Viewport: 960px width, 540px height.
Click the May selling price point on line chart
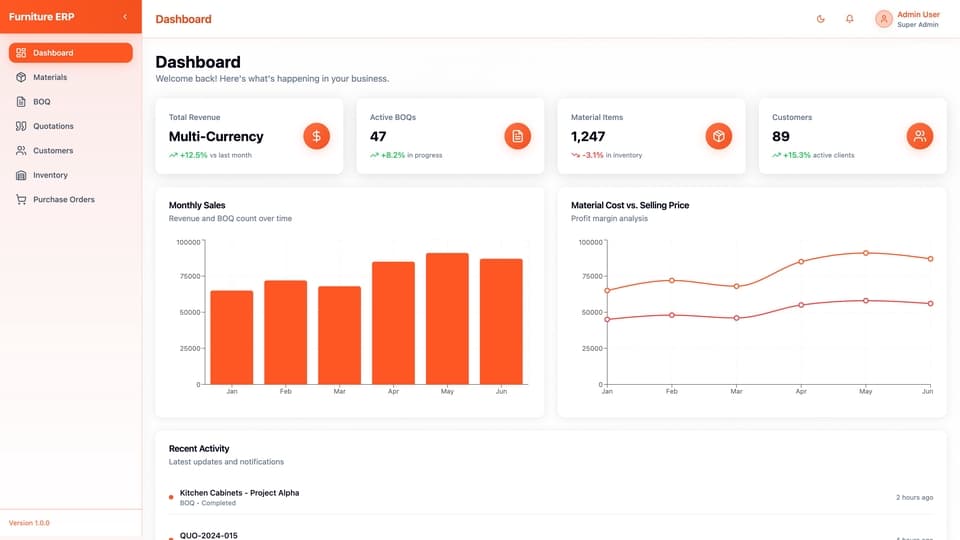[x=866, y=253]
